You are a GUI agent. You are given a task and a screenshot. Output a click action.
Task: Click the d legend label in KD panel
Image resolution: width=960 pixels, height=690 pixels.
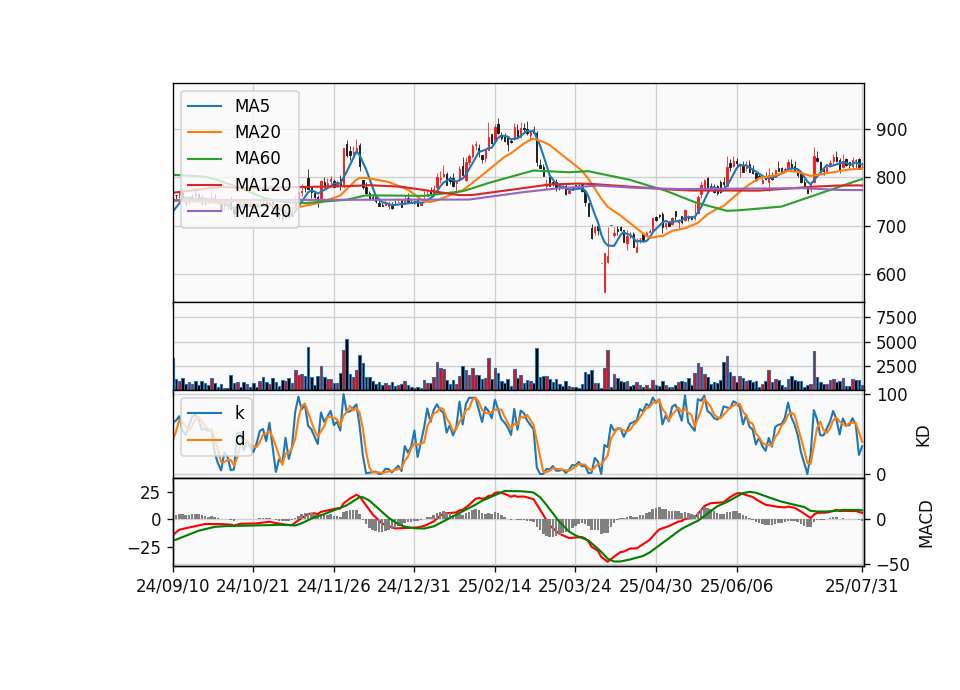point(239,438)
